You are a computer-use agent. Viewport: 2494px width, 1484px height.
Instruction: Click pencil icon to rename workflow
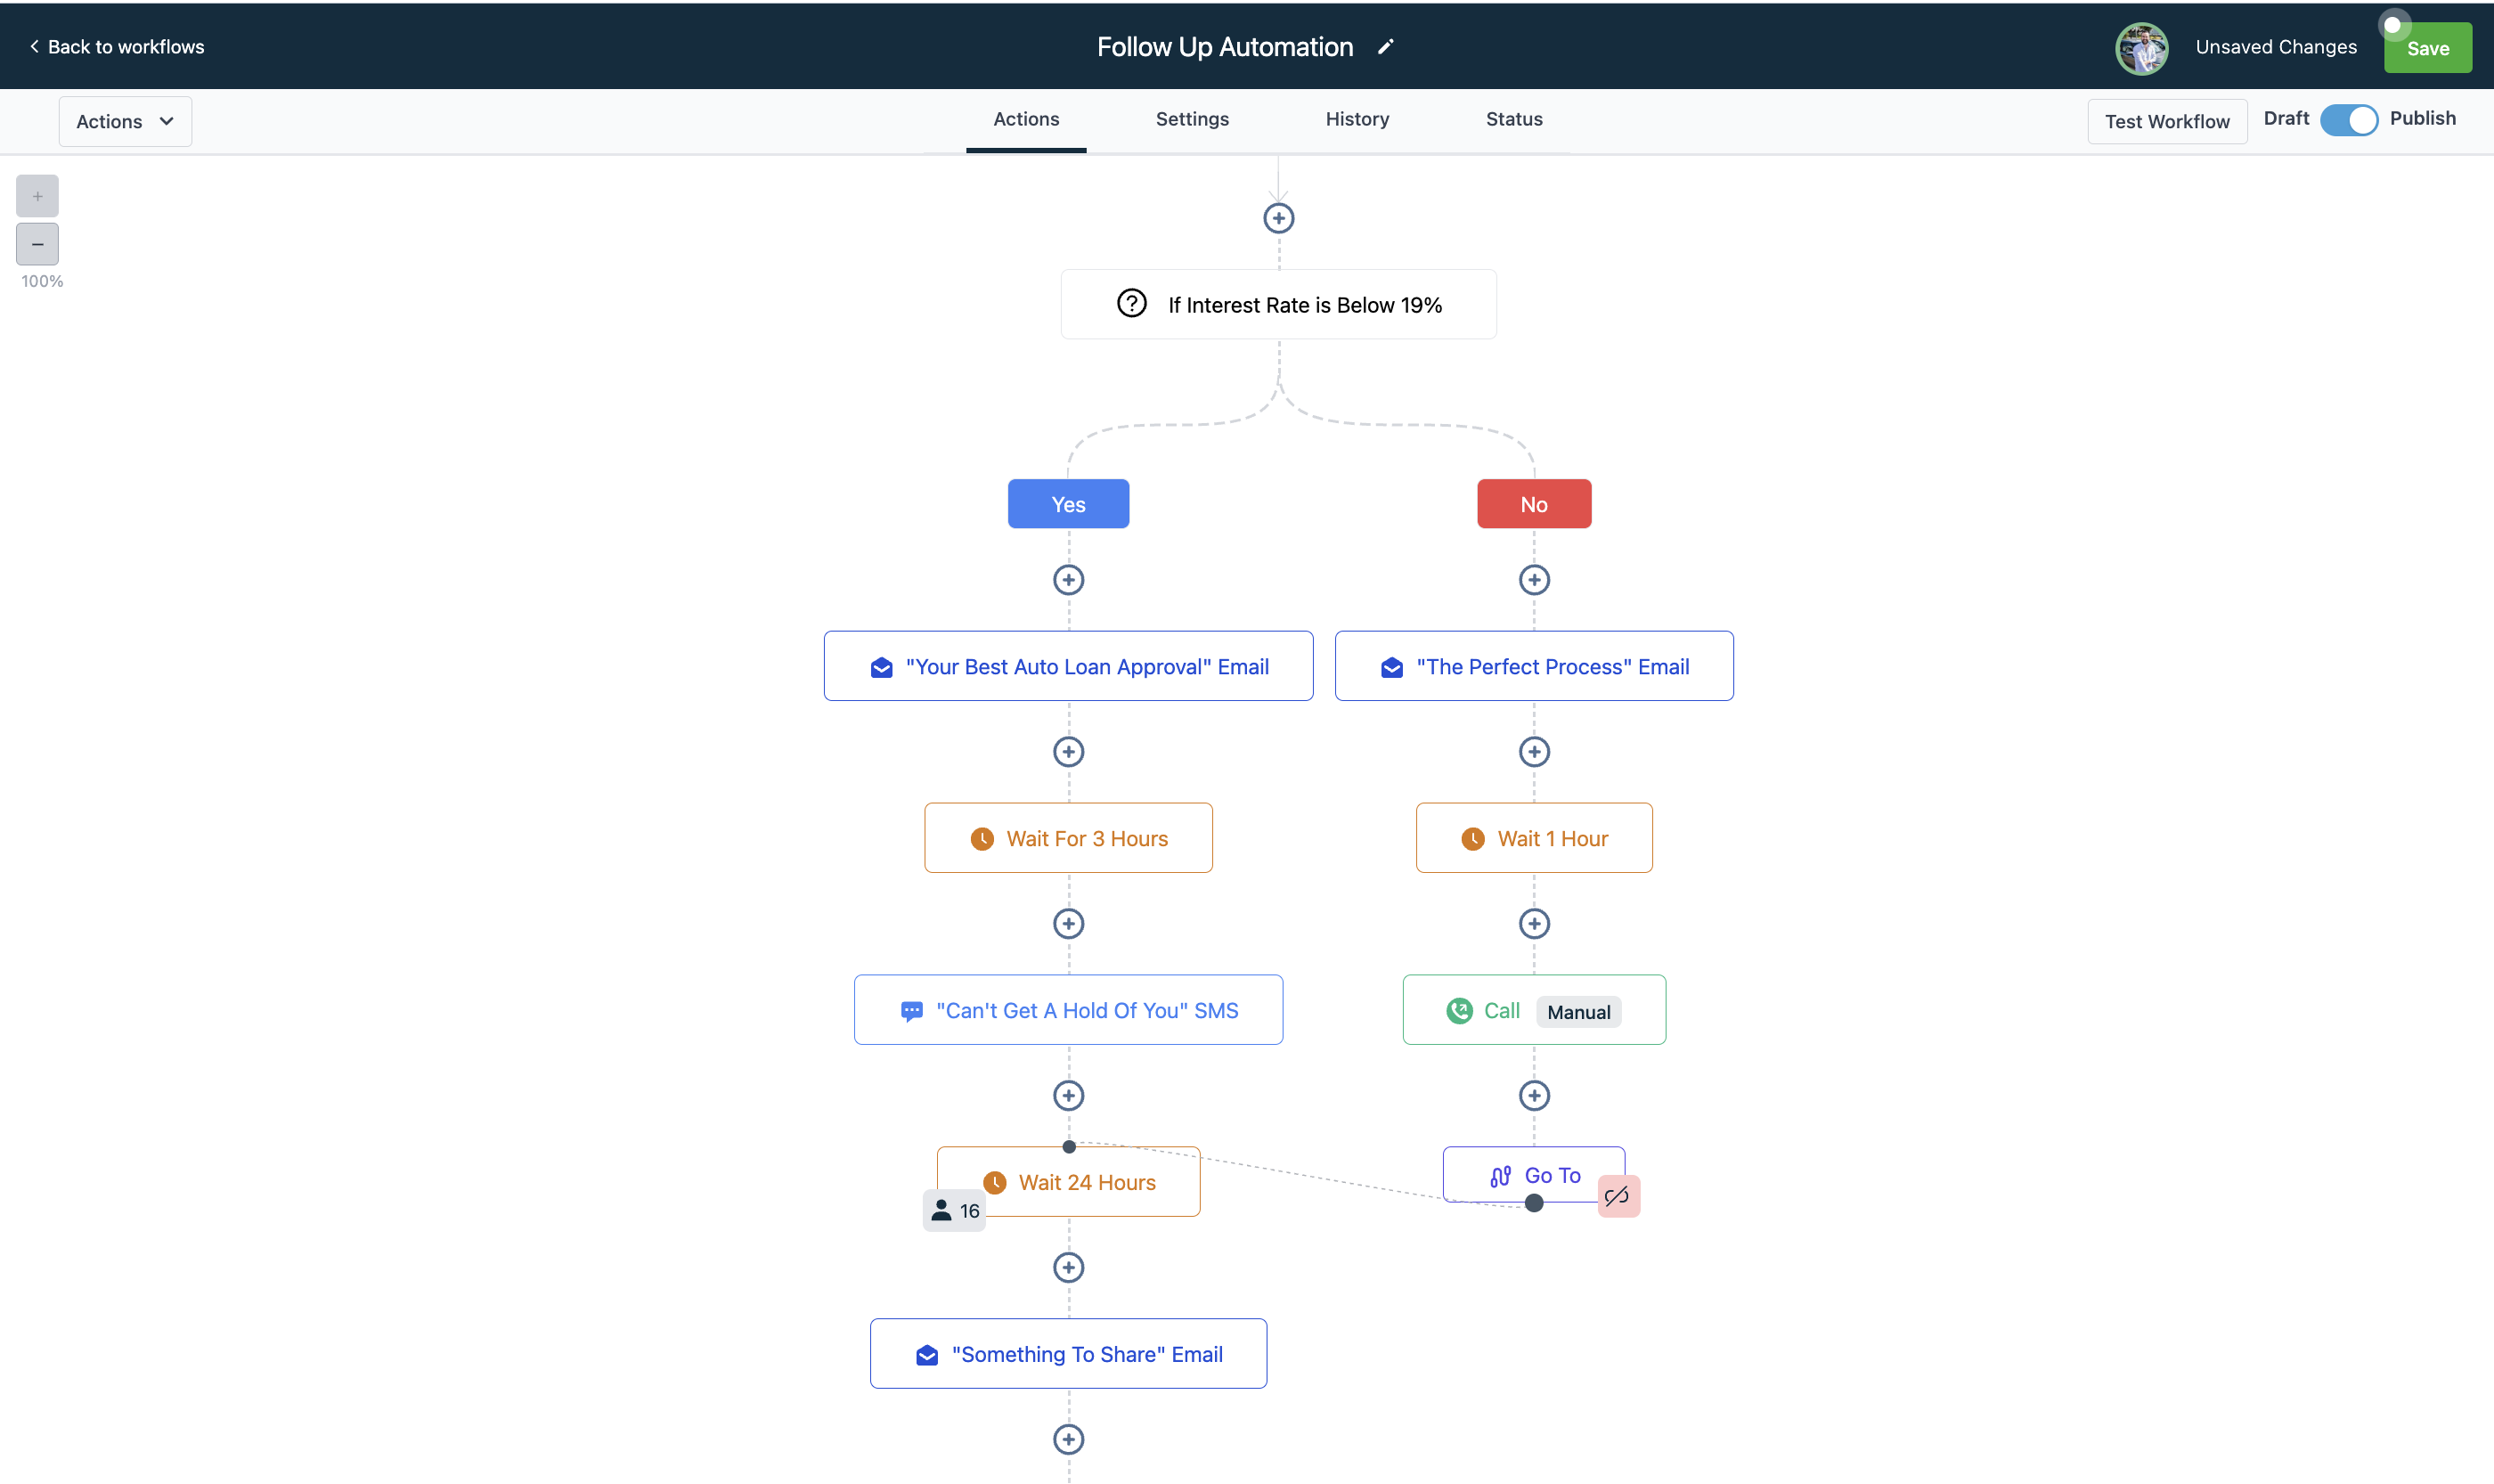point(1385,47)
